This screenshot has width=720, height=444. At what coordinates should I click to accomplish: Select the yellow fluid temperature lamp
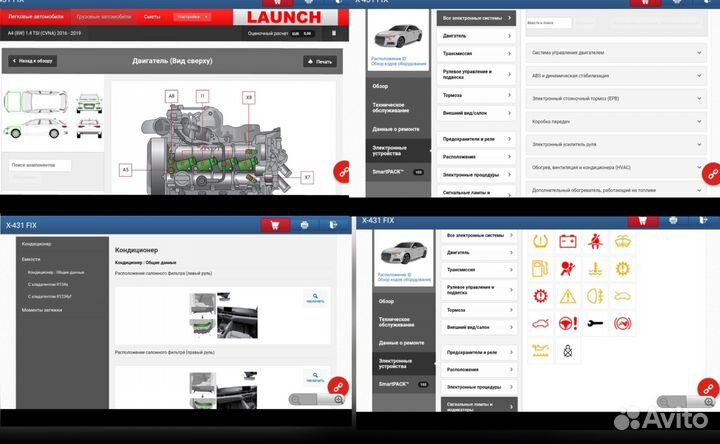[595, 269]
